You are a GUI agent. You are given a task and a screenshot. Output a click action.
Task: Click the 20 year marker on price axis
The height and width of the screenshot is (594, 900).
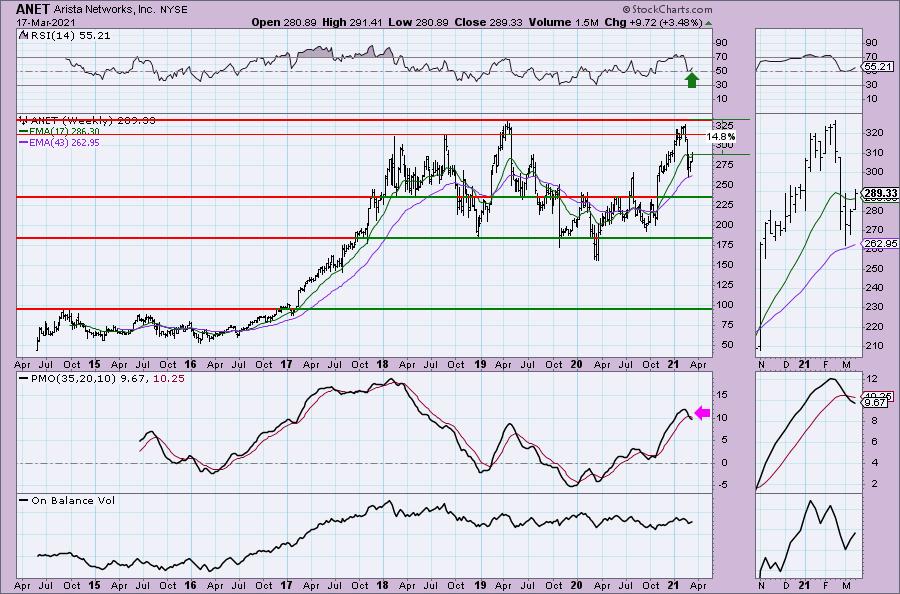pyautogui.click(x=576, y=364)
